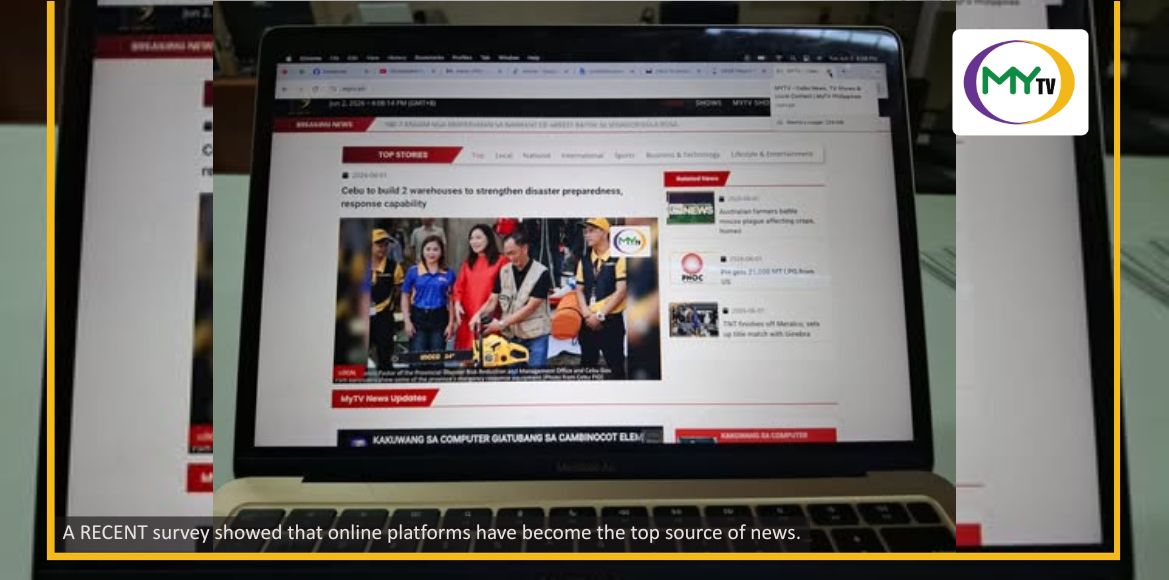Image resolution: width=1169 pixels, height=580 pixels.
Task: Select the International category tab
Action: tap(582, 155)
